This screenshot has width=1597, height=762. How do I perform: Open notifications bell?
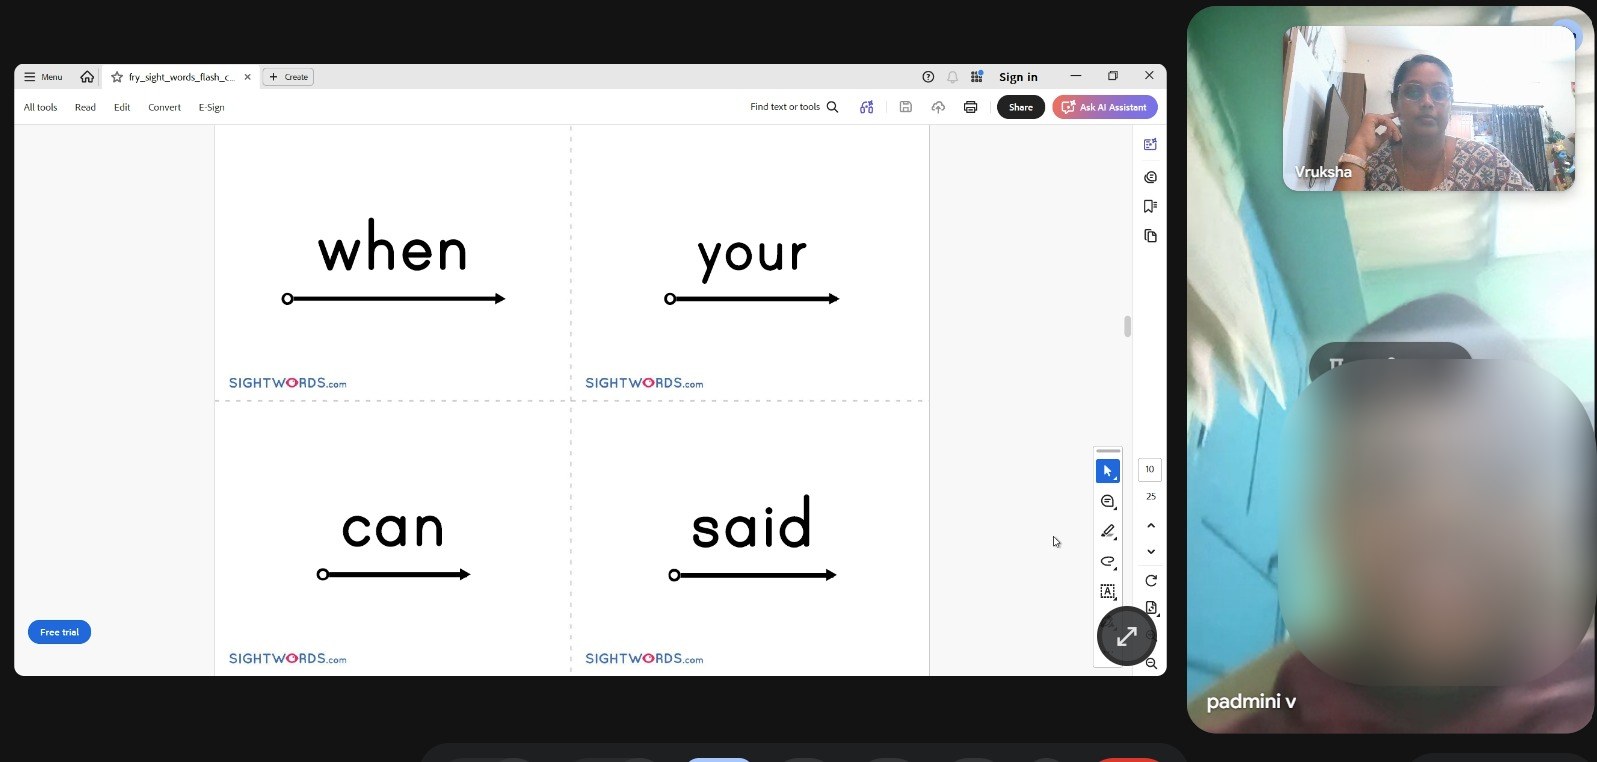point(953,77)
